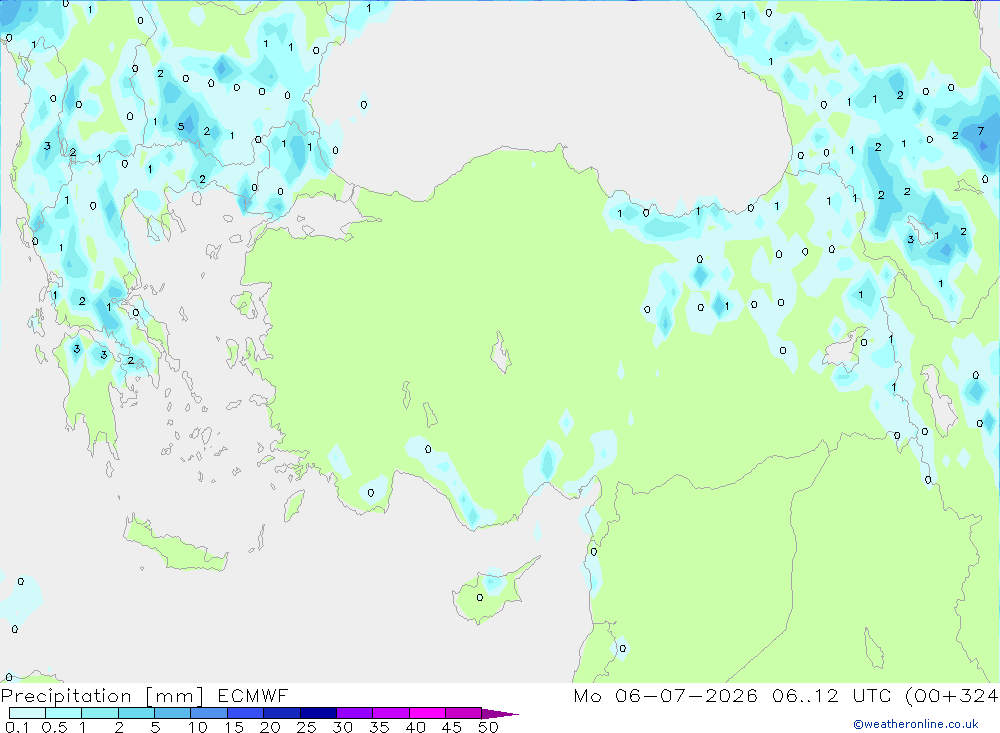Click the '10' legend scale label

tap(198, 727)
